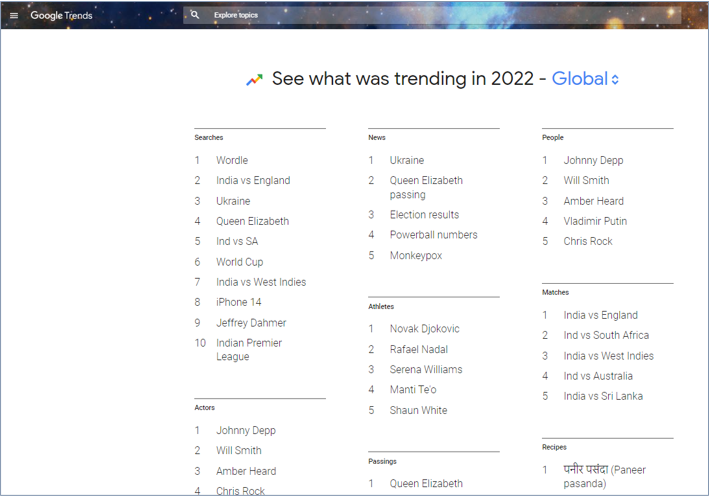Select India vs England in Searches list
Viewport: 709px width, 496px height.
coord(253,180)
